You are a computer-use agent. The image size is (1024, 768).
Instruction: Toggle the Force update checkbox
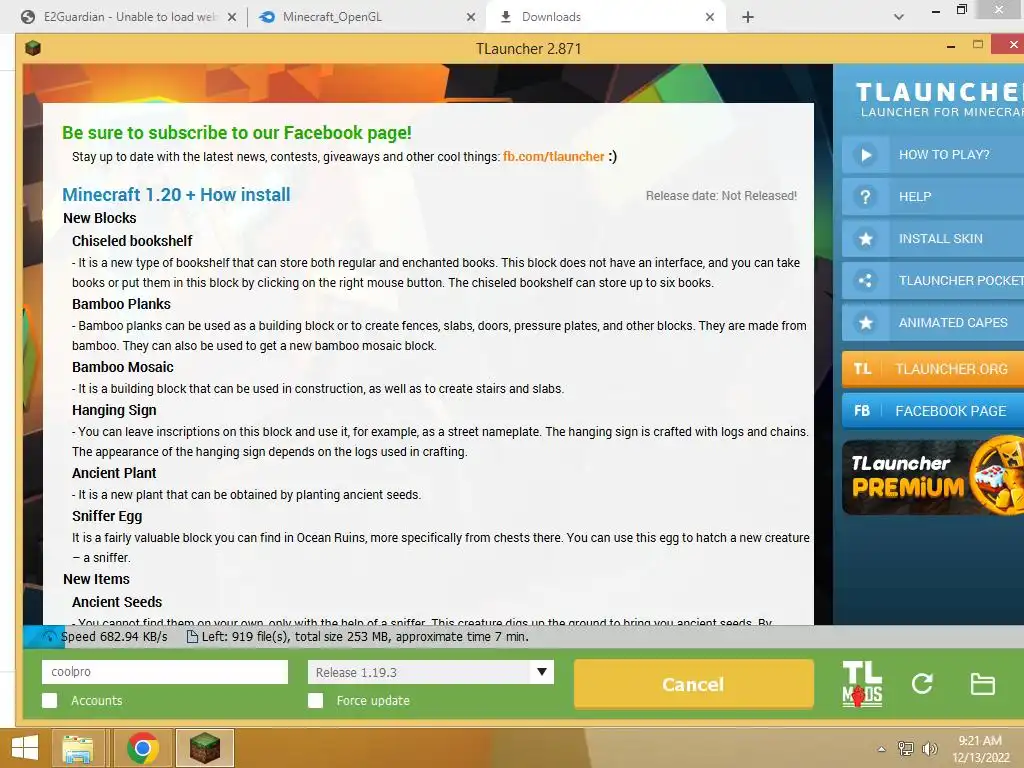[x=315, y=701]
